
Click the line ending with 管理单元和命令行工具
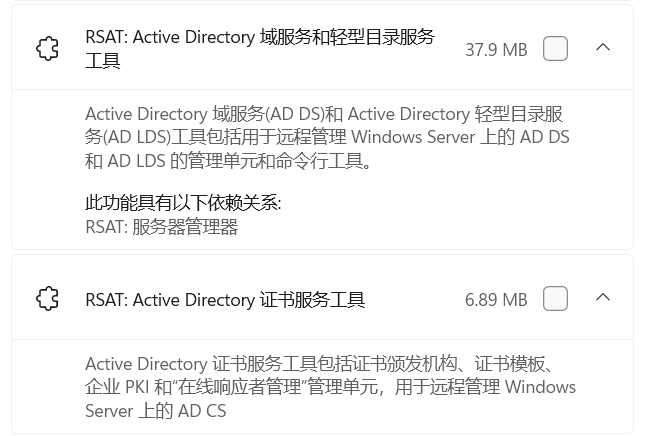(228, 160)
